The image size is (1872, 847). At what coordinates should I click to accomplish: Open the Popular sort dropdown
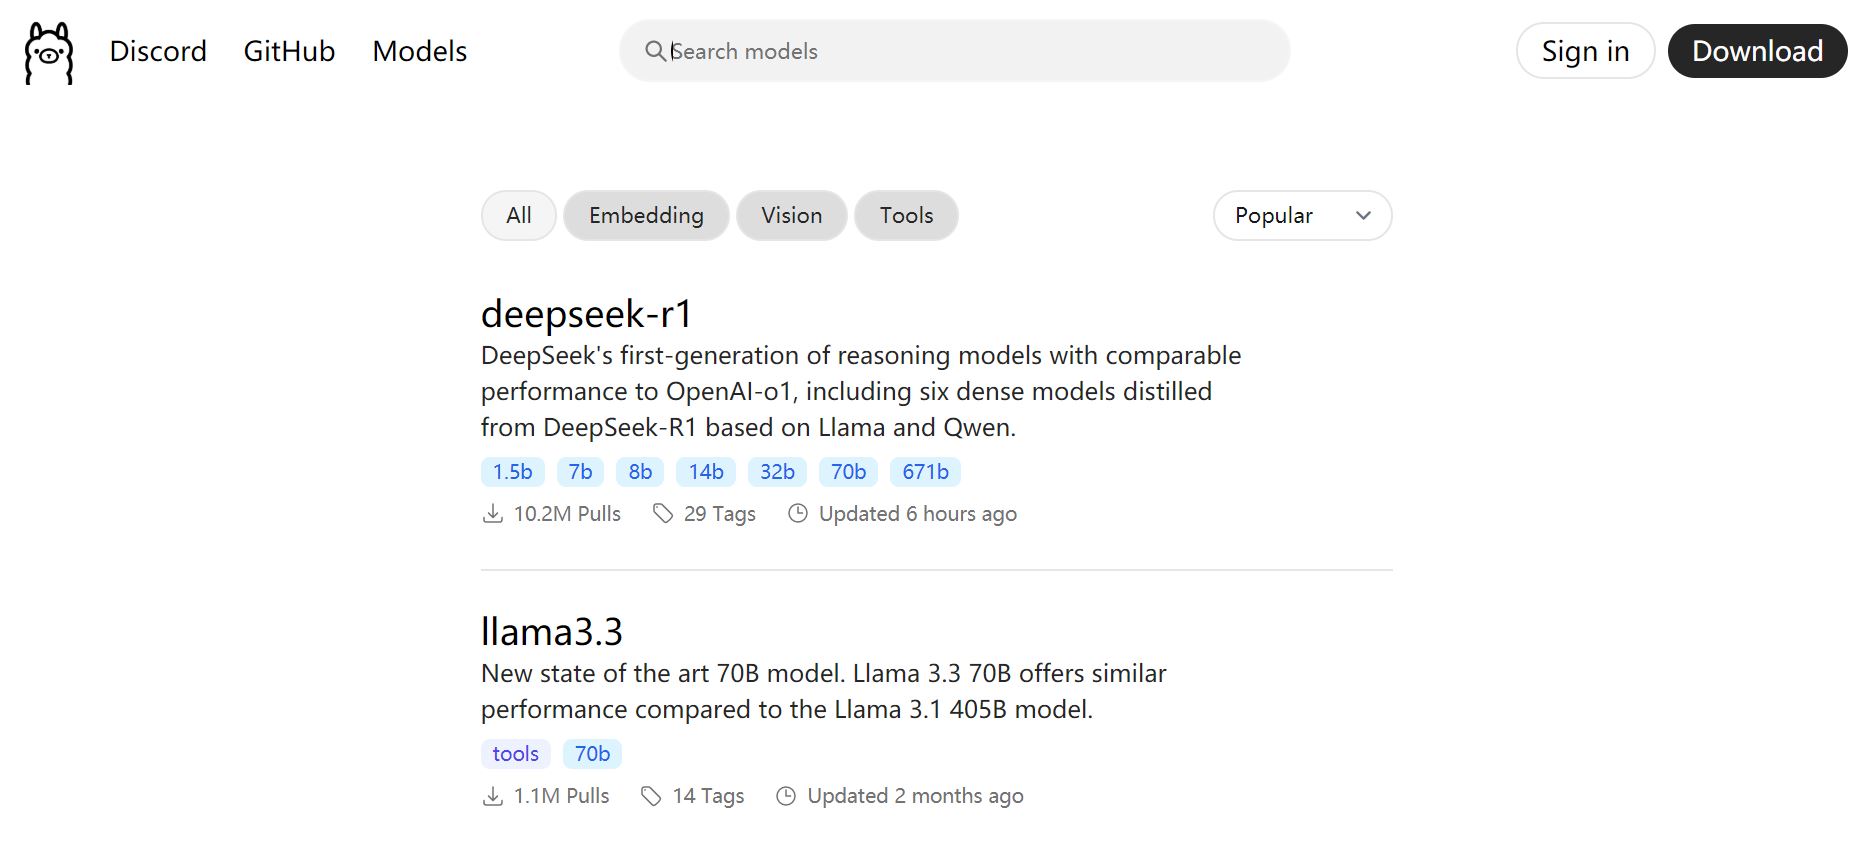pyautogui.click(x=1302, y=216)
